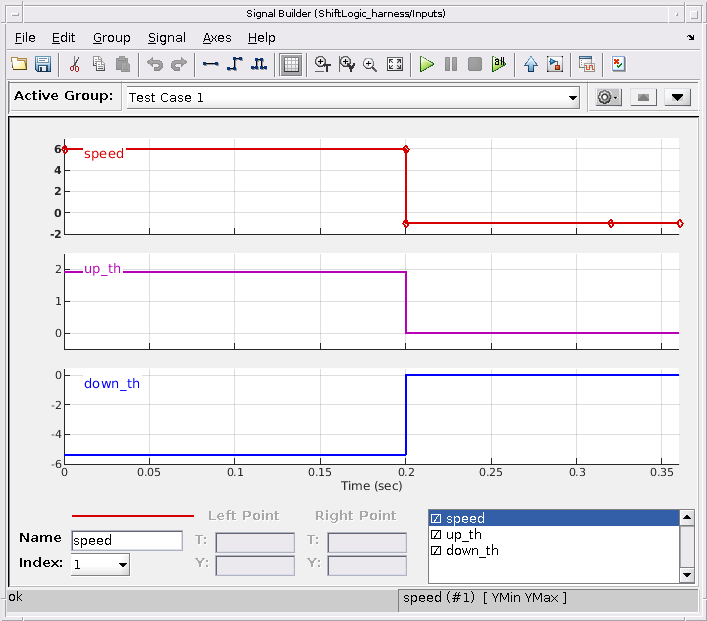Select the speed point at time 0.2 top
The width and height of the screenshot is (707, 621).
tap(406, 149)
